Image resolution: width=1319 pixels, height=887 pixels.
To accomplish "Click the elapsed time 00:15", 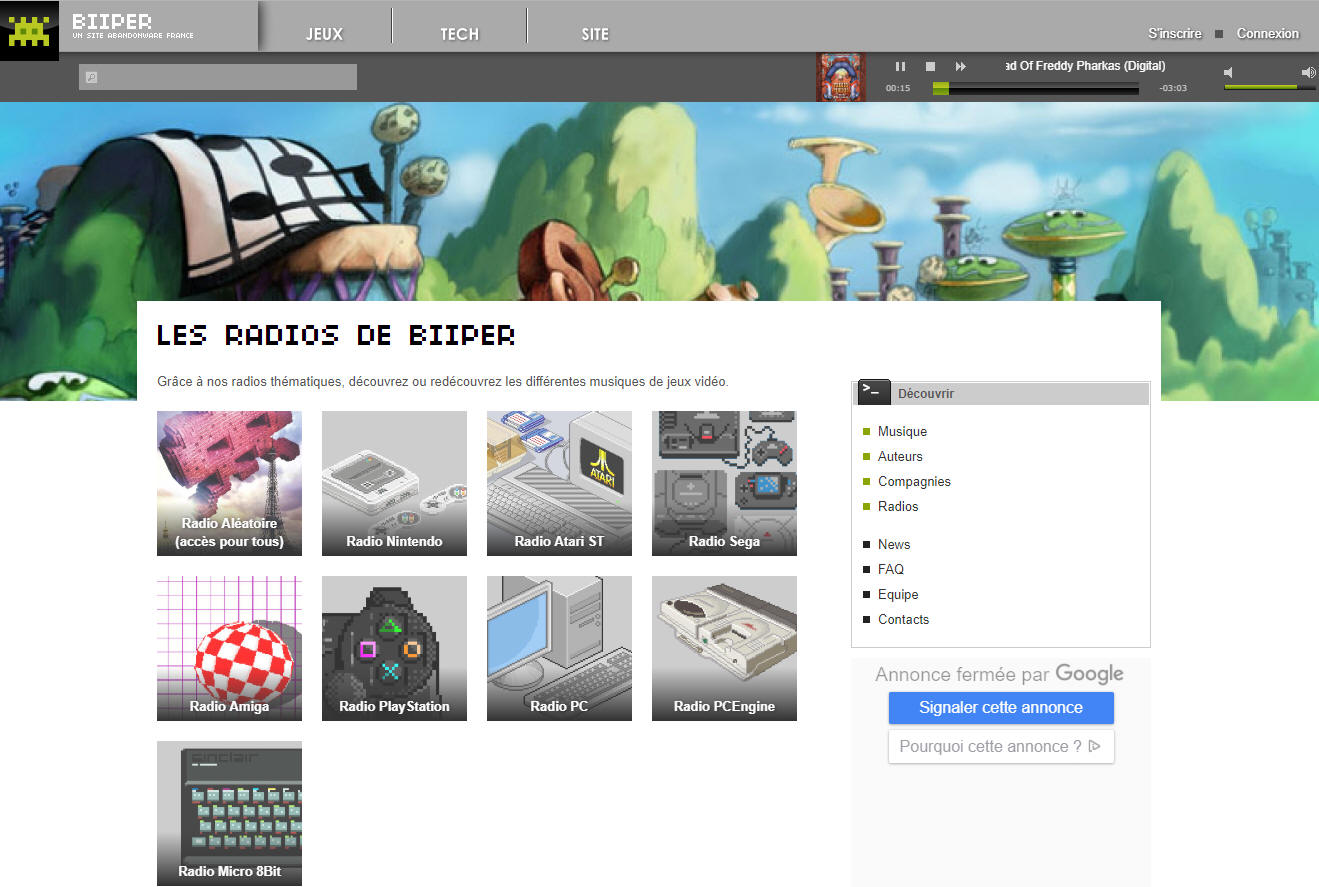I will tap(898, 88).
